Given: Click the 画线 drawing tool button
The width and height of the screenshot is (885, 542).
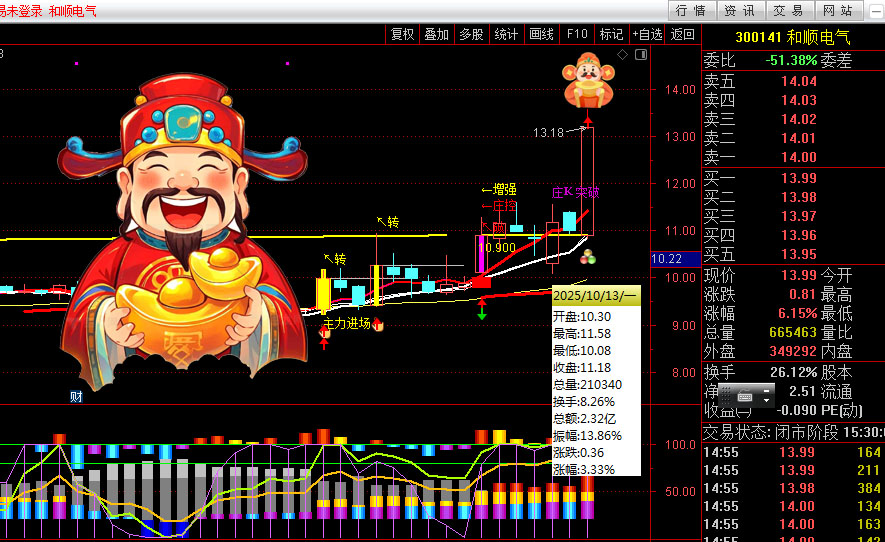Looking at the screenshot, I should pyautogui.click(x=541, y=34).
